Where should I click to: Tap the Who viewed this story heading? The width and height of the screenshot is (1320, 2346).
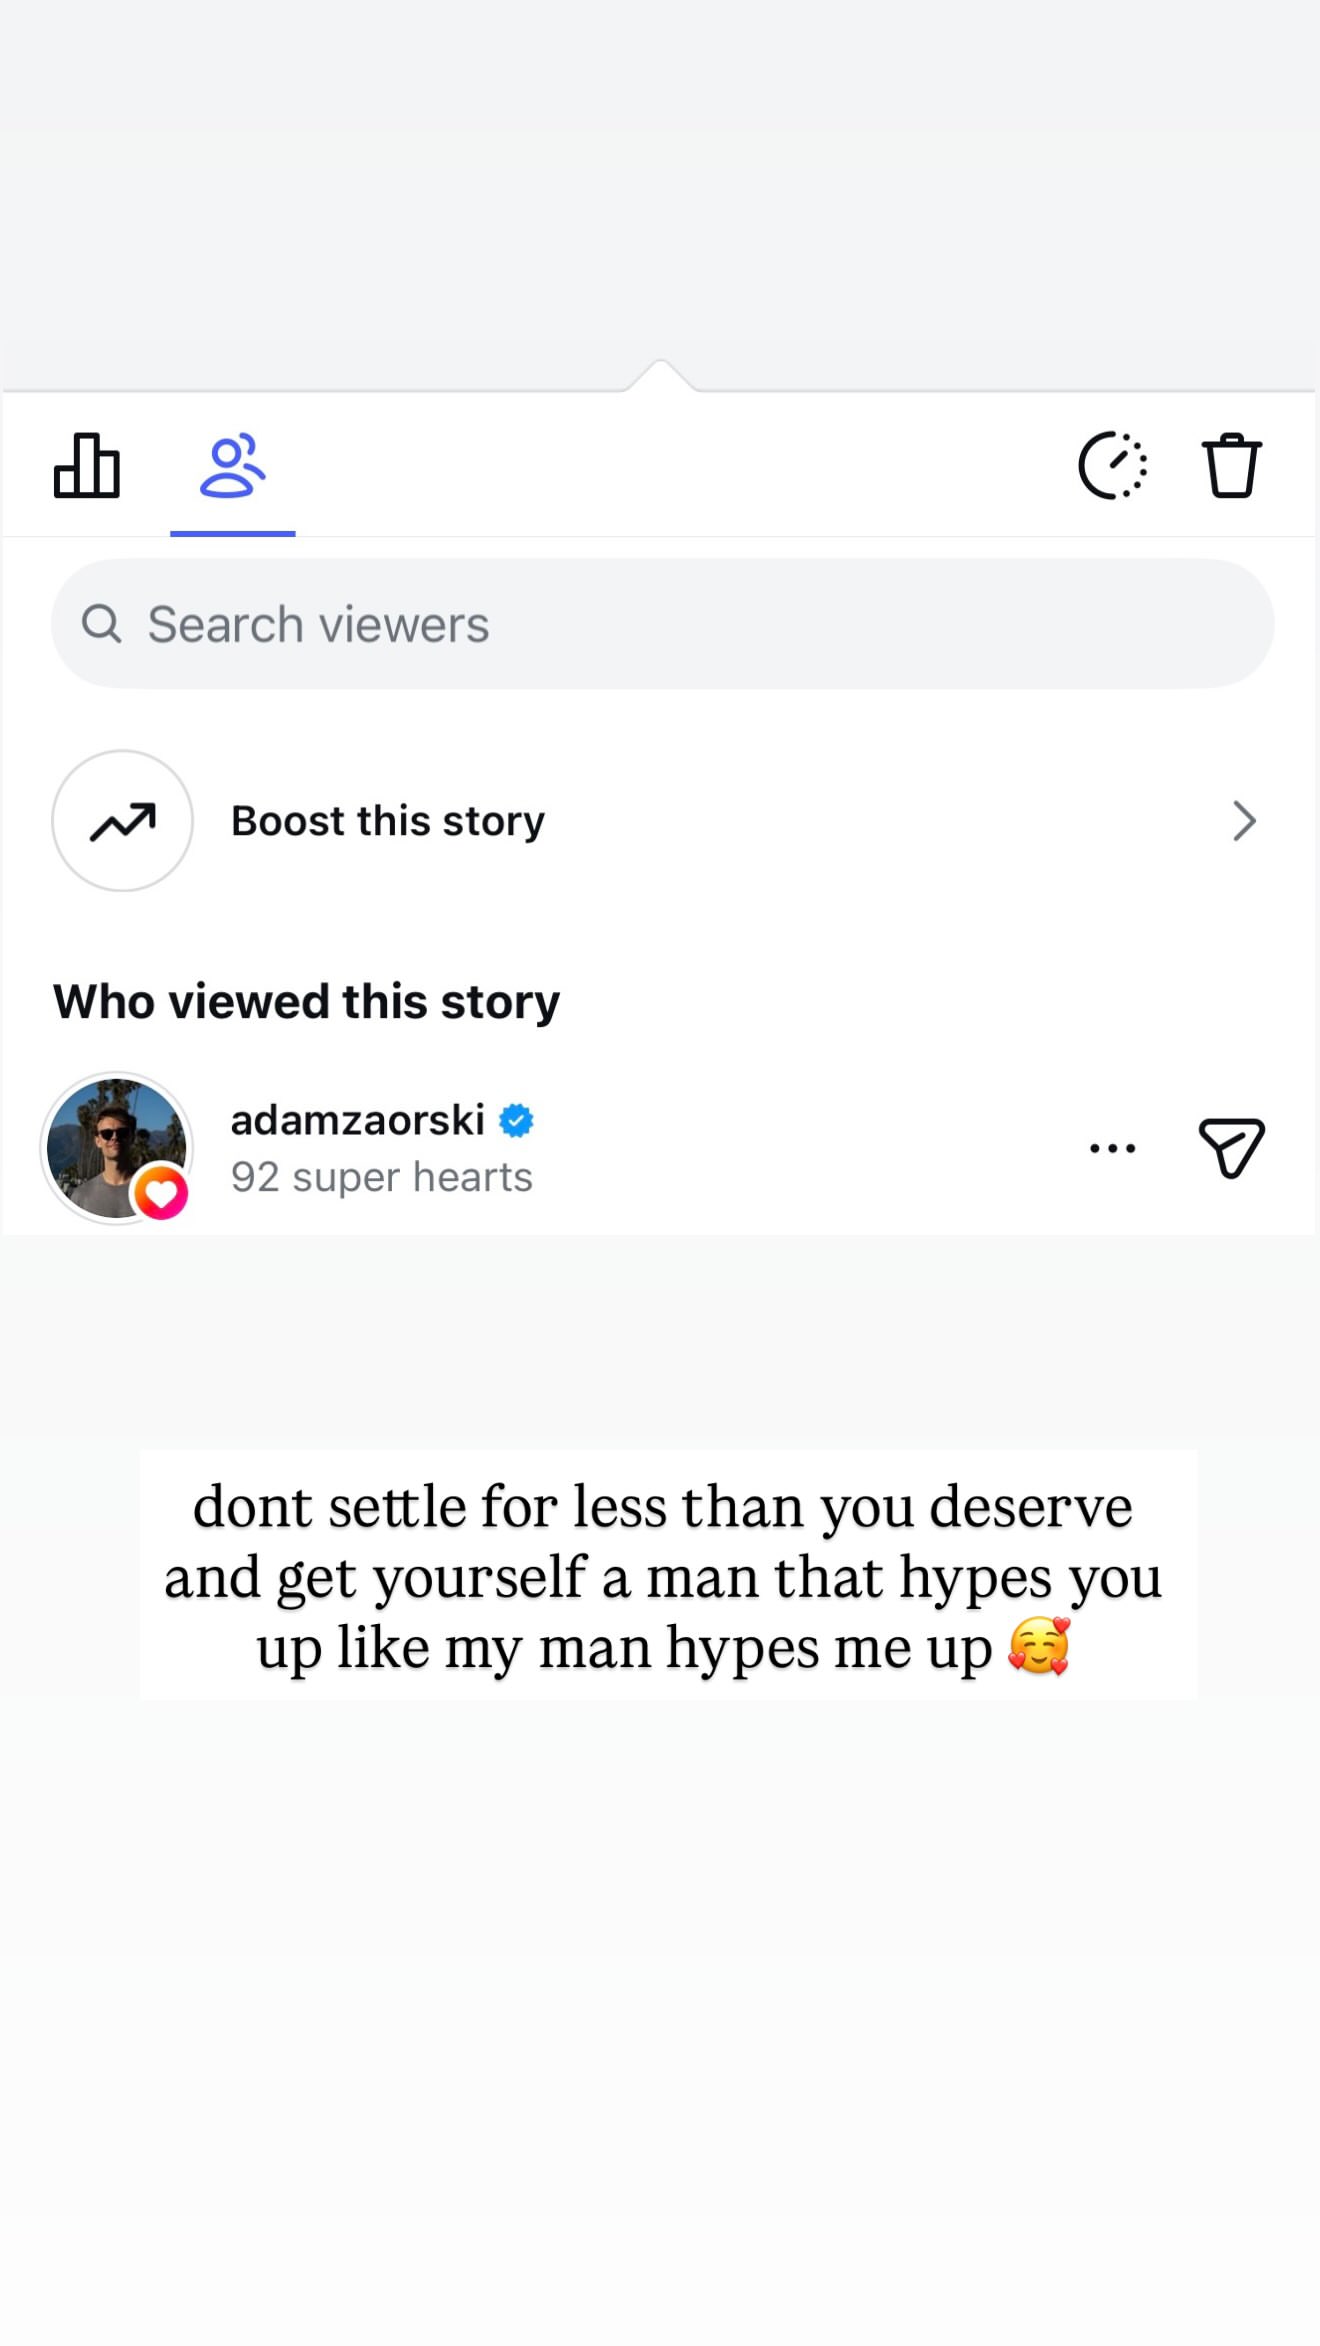coord(306,1002)
